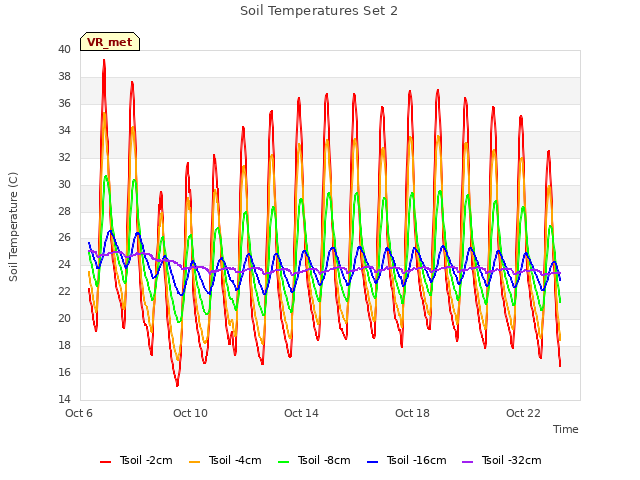Image resolution: width=640 pixels, height=480 pixels.
Task: Click the red Tsoil -2cm legend swatch
Action: (x=105, y=462)
